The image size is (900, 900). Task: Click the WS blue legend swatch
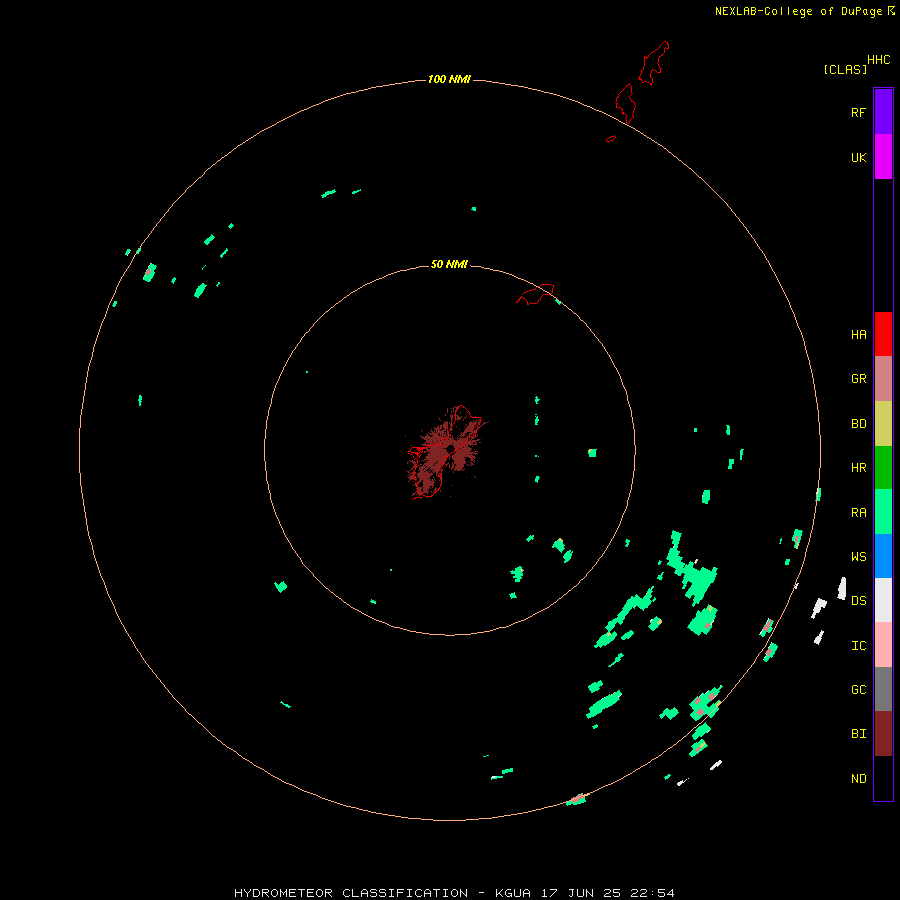coord(883,556)
